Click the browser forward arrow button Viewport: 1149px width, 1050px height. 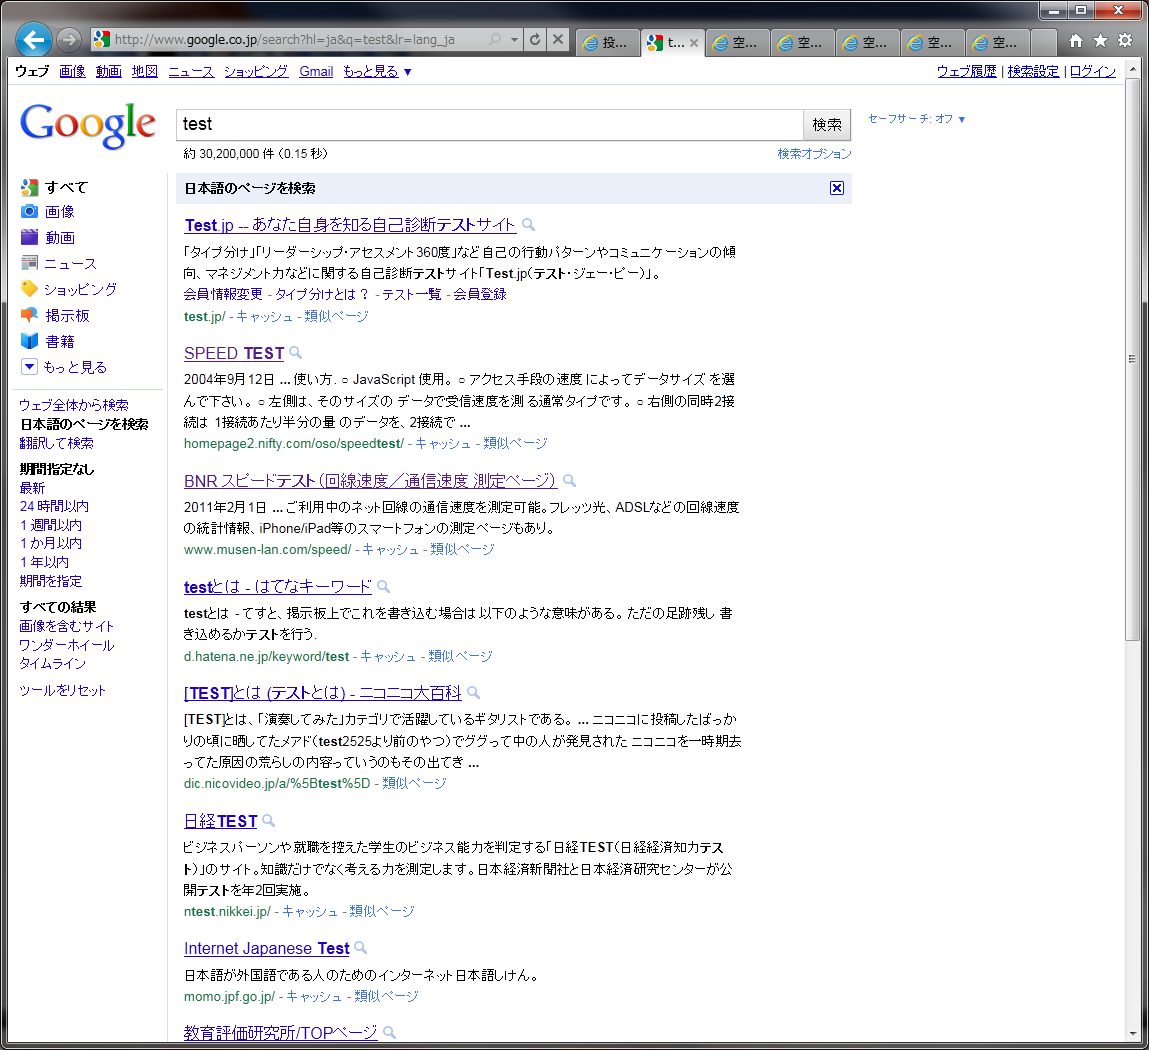pos(69,40)
